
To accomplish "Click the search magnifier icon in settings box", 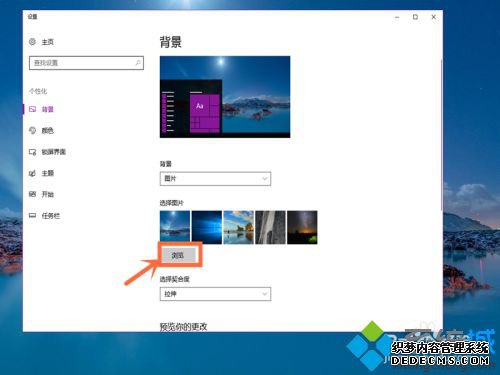I will tap(138, 63).
